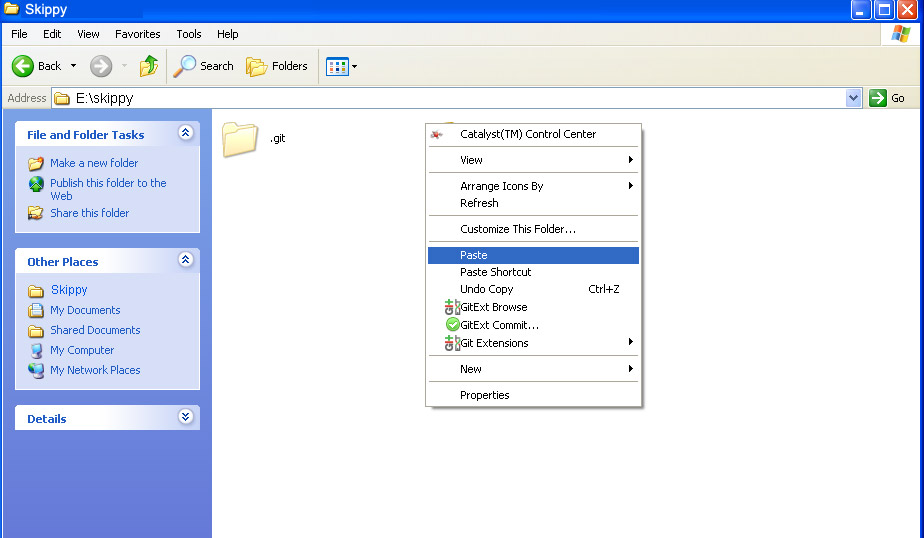Open My Documents link

coord(85,310)
